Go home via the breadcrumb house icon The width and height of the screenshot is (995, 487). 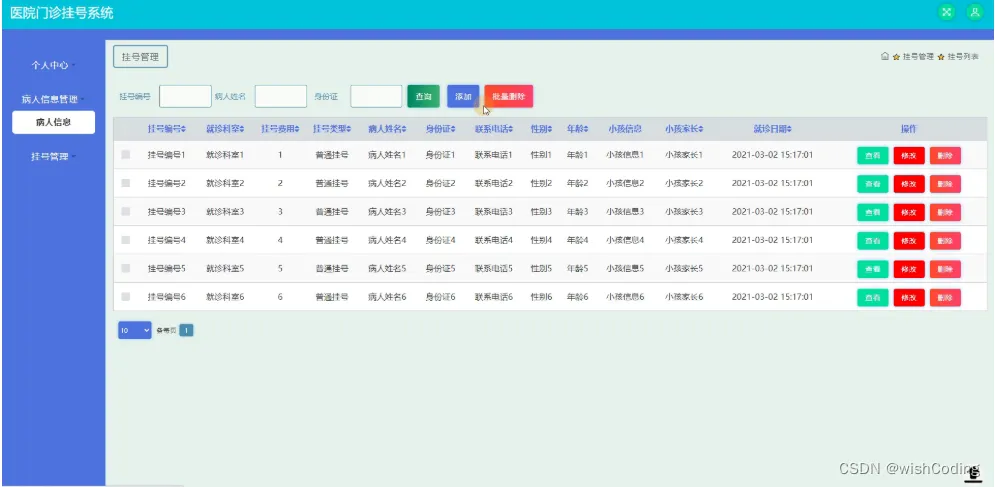[885, 56]
